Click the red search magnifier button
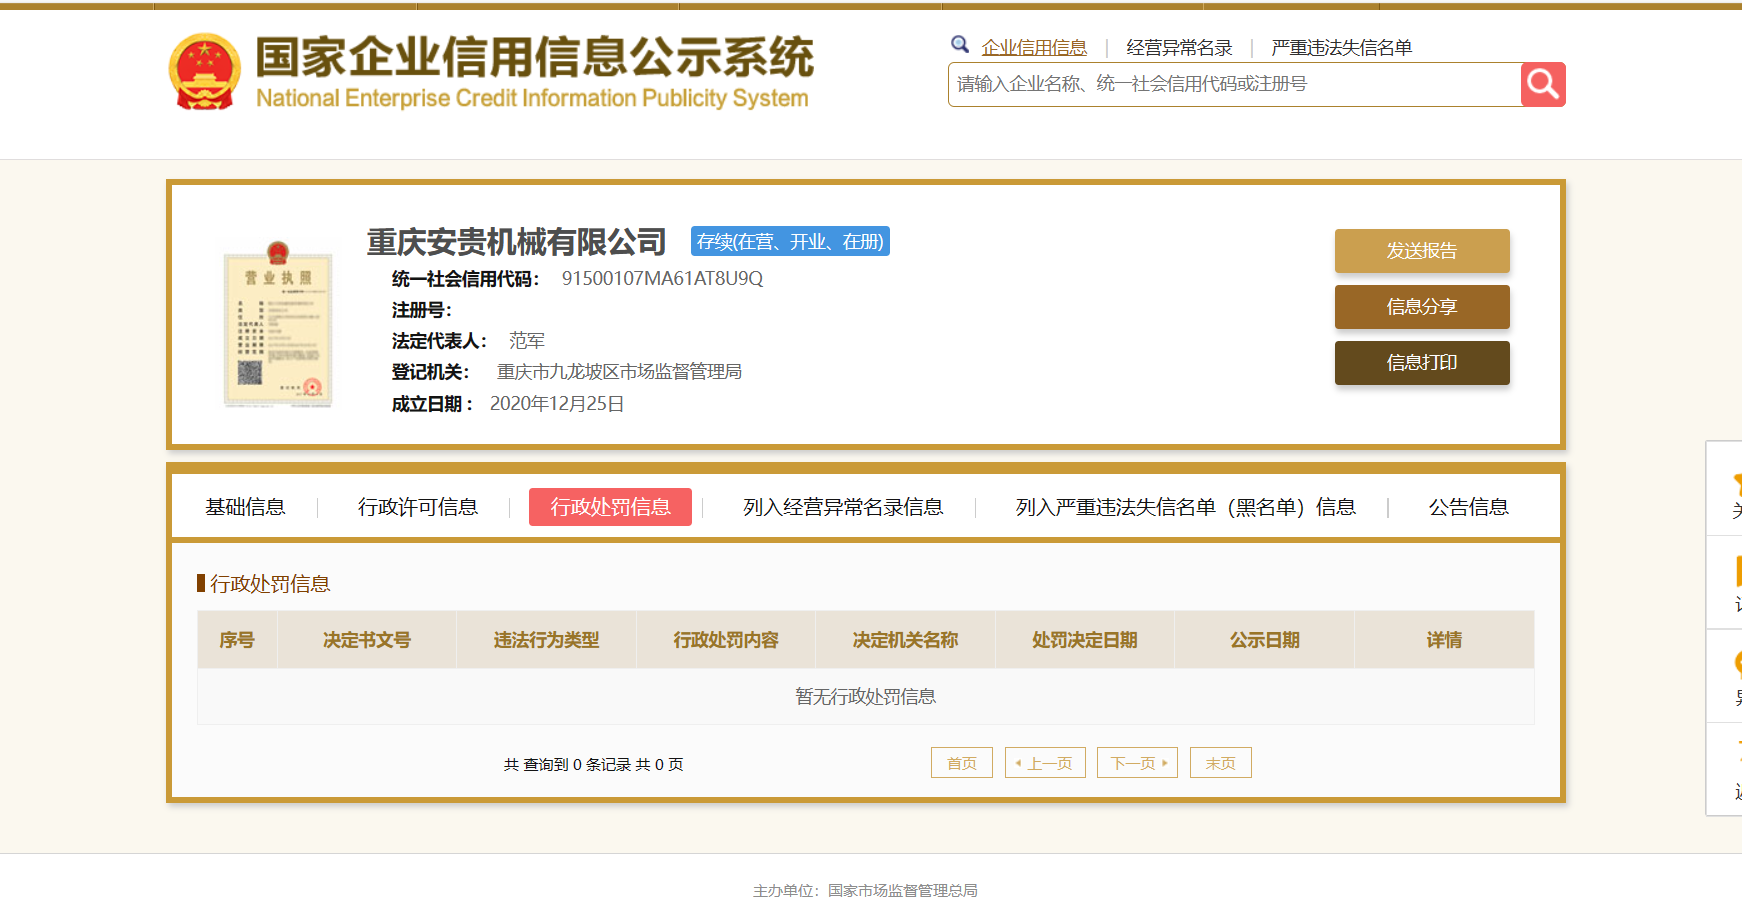Image resolution: width=1742 pixels, height=901 pixels. click(1543, 84)
